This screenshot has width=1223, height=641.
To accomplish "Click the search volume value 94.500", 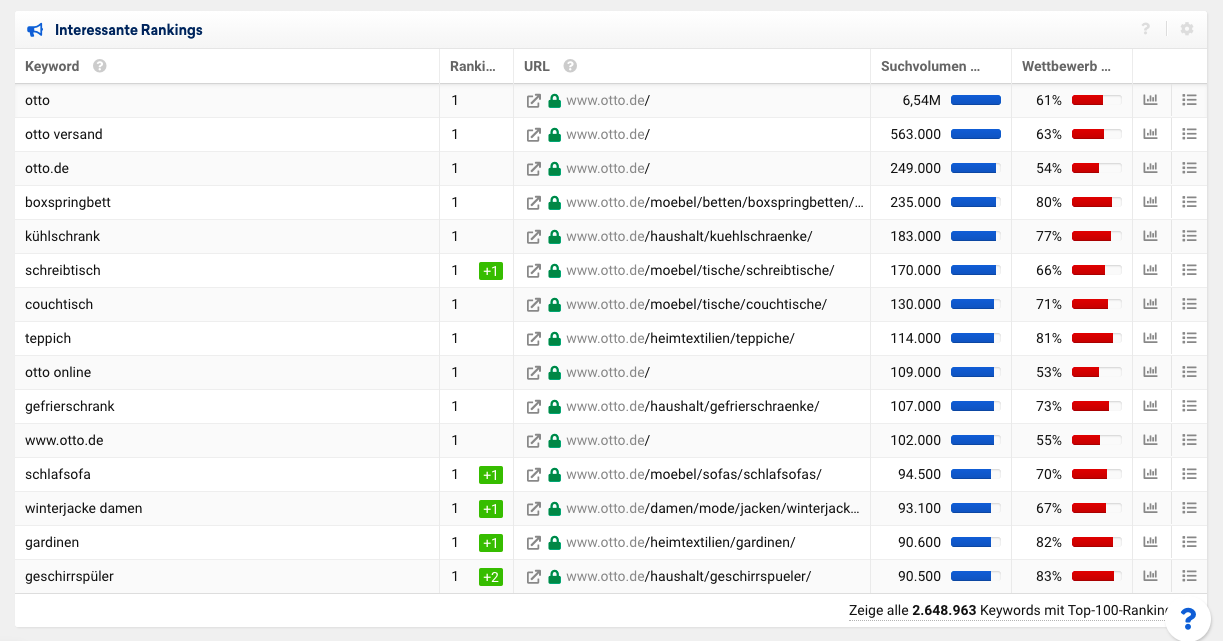I will tap(919, 474).
